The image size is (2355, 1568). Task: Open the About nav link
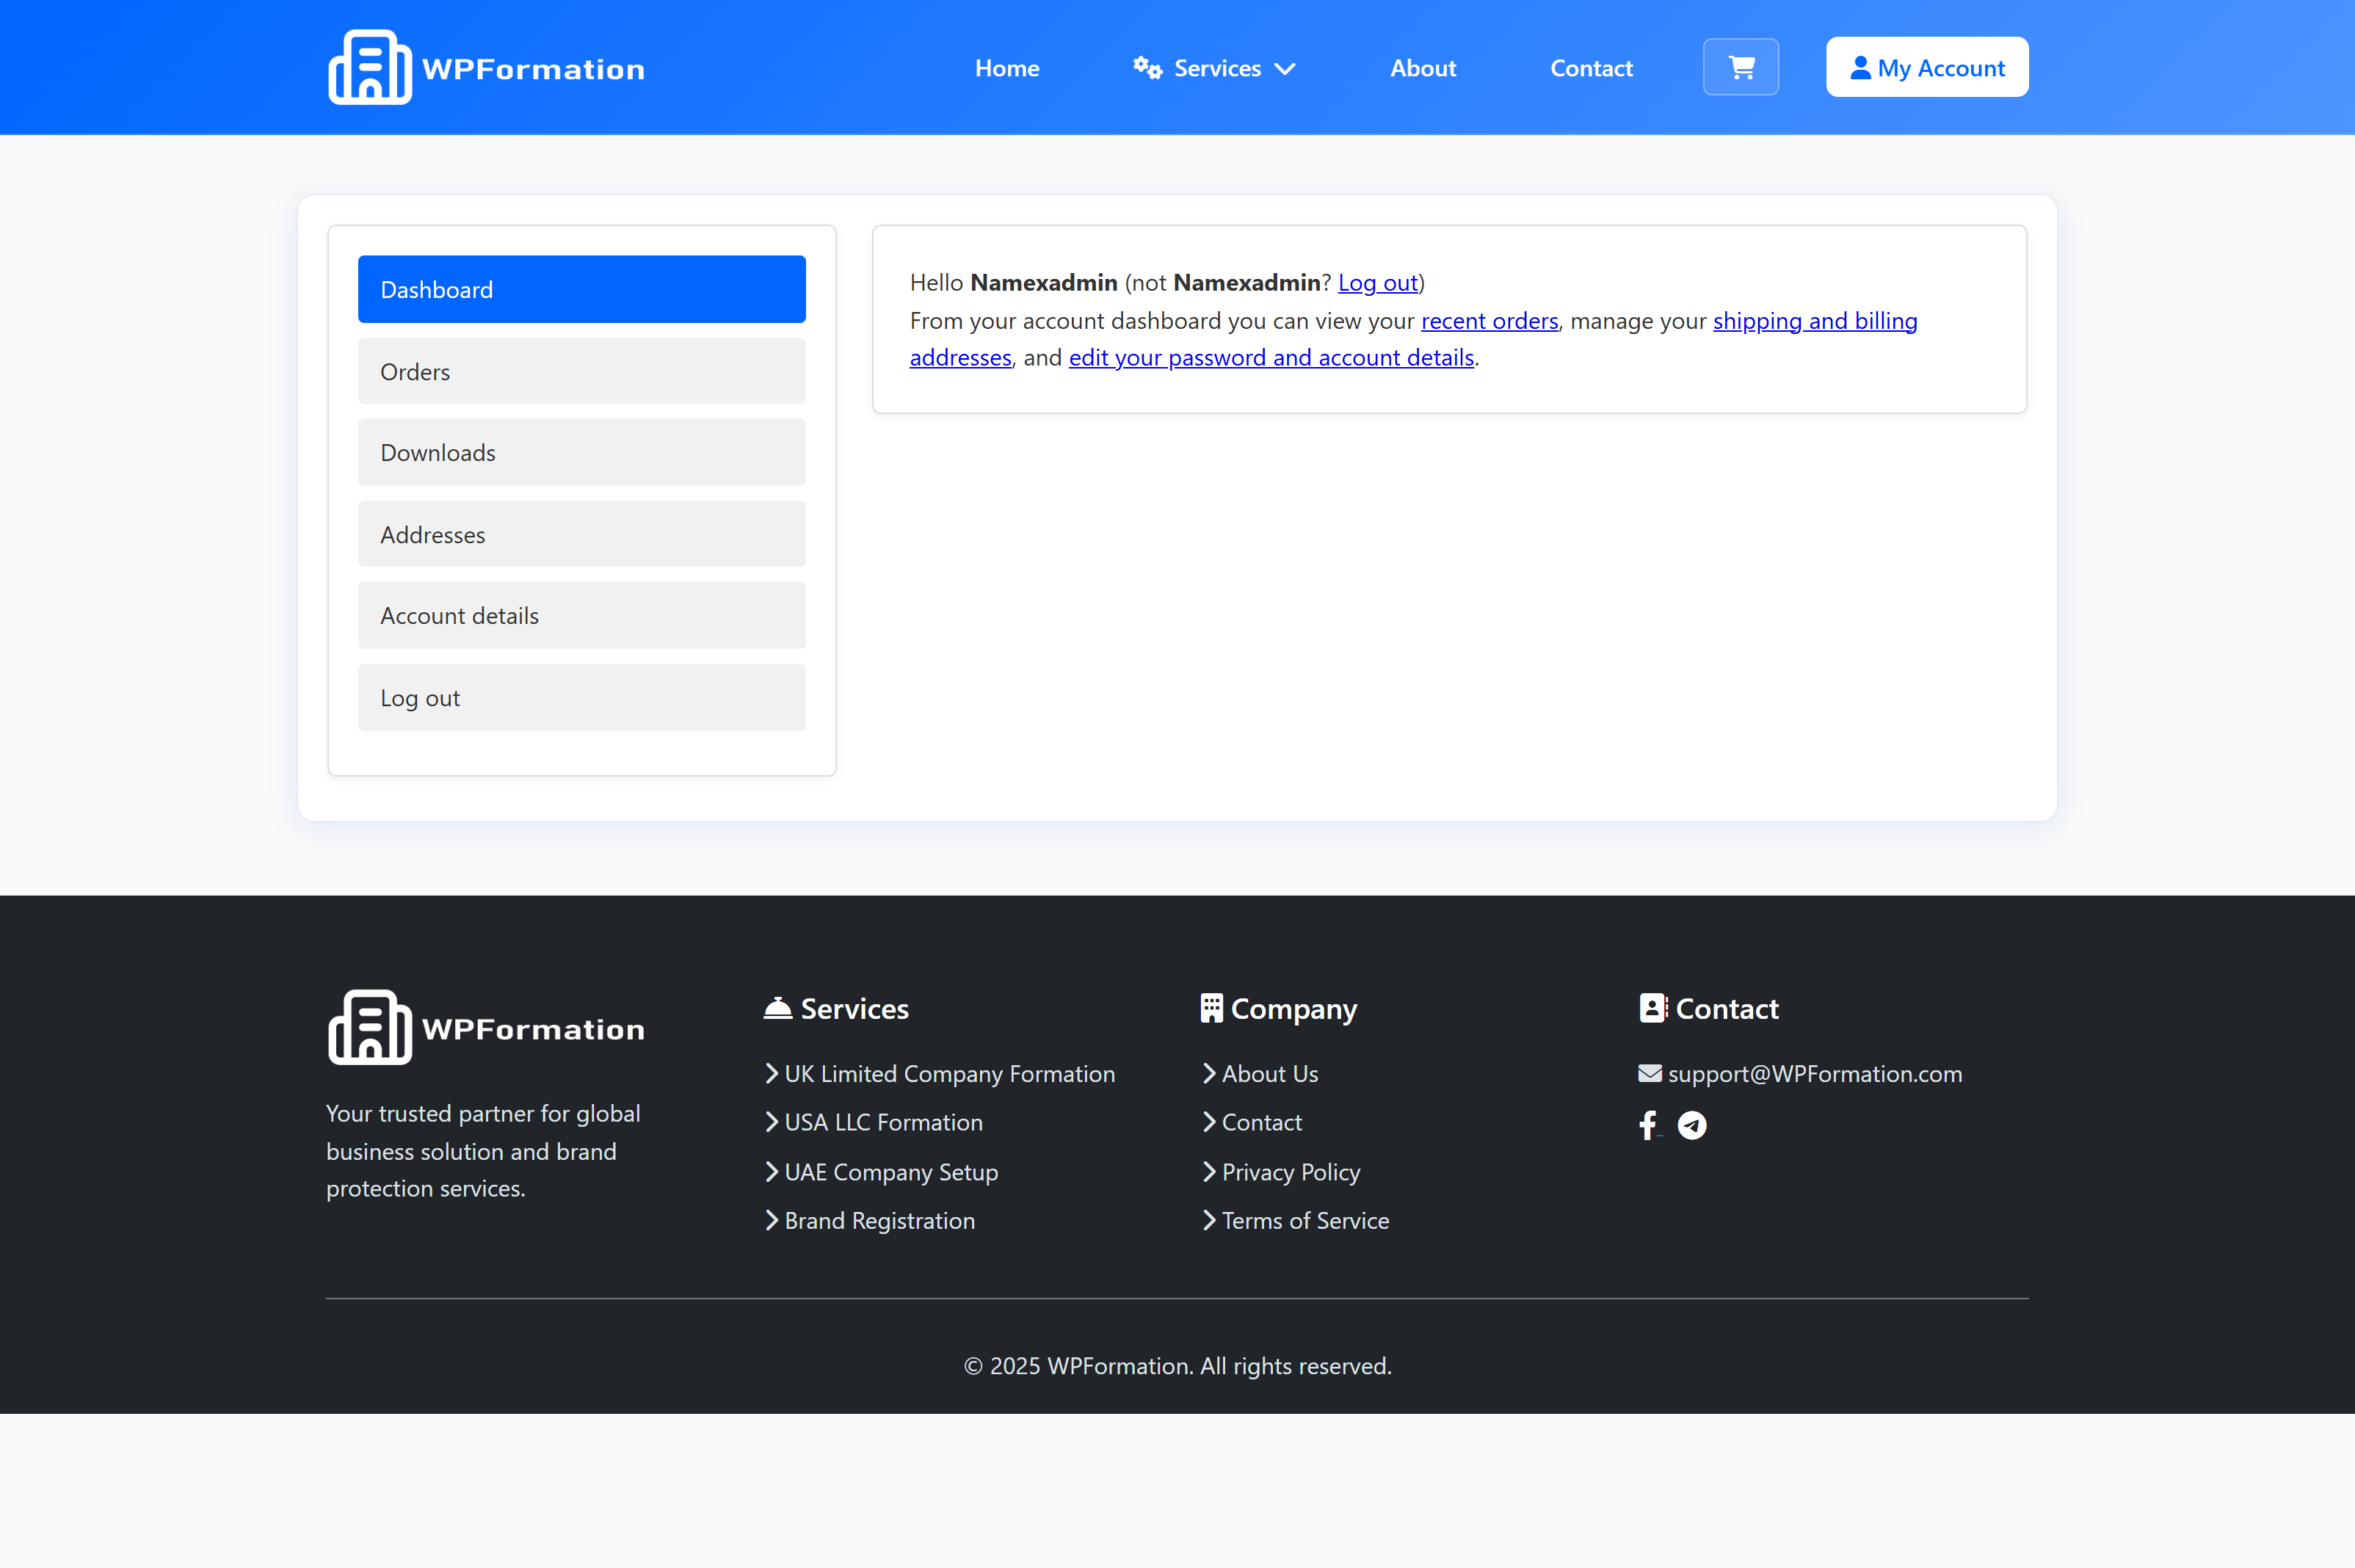pos(1423,68)
